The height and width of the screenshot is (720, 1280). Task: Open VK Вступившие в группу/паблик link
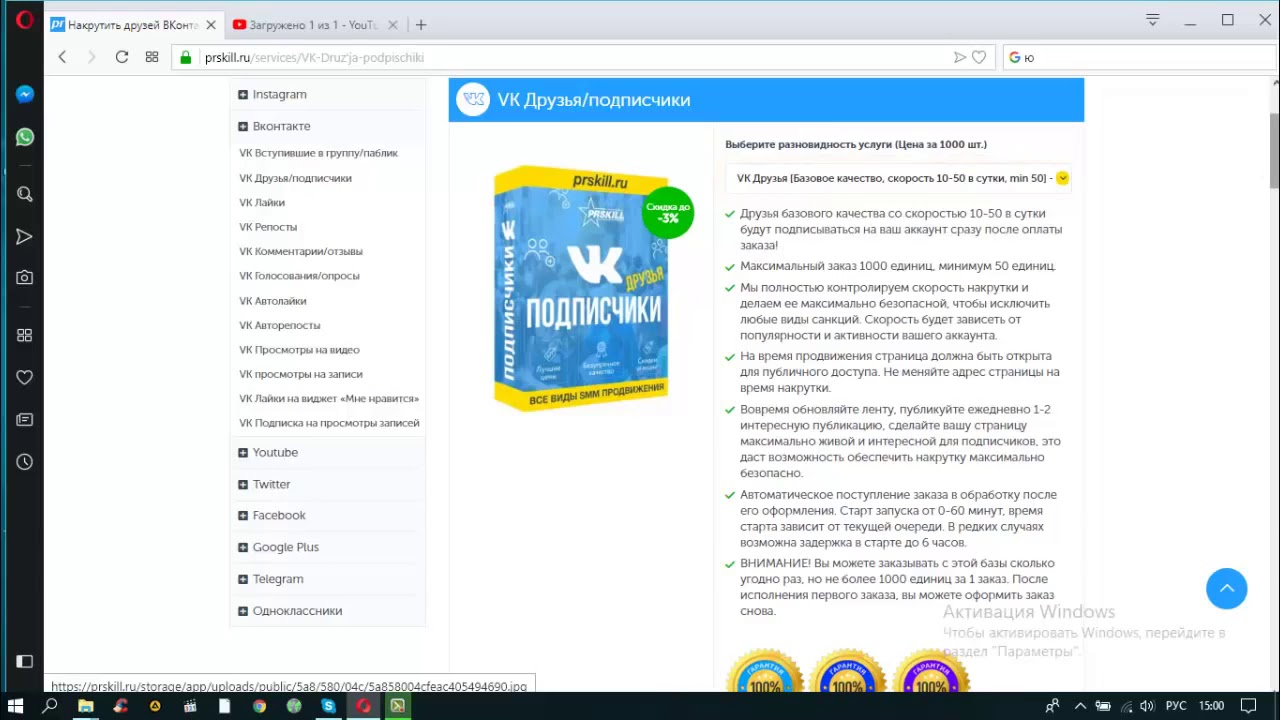pos(318,153)
